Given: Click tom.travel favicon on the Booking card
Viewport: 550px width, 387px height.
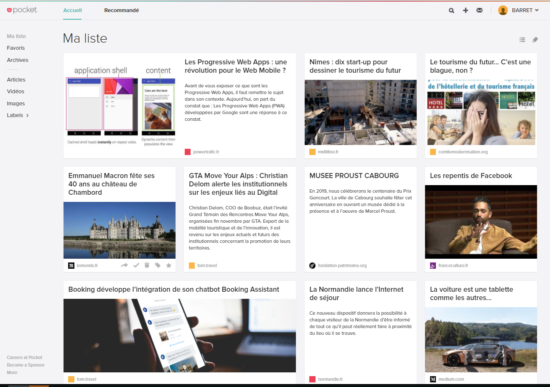Looking at the screenshot, I should pyautogui.click(x=71, y=379).
